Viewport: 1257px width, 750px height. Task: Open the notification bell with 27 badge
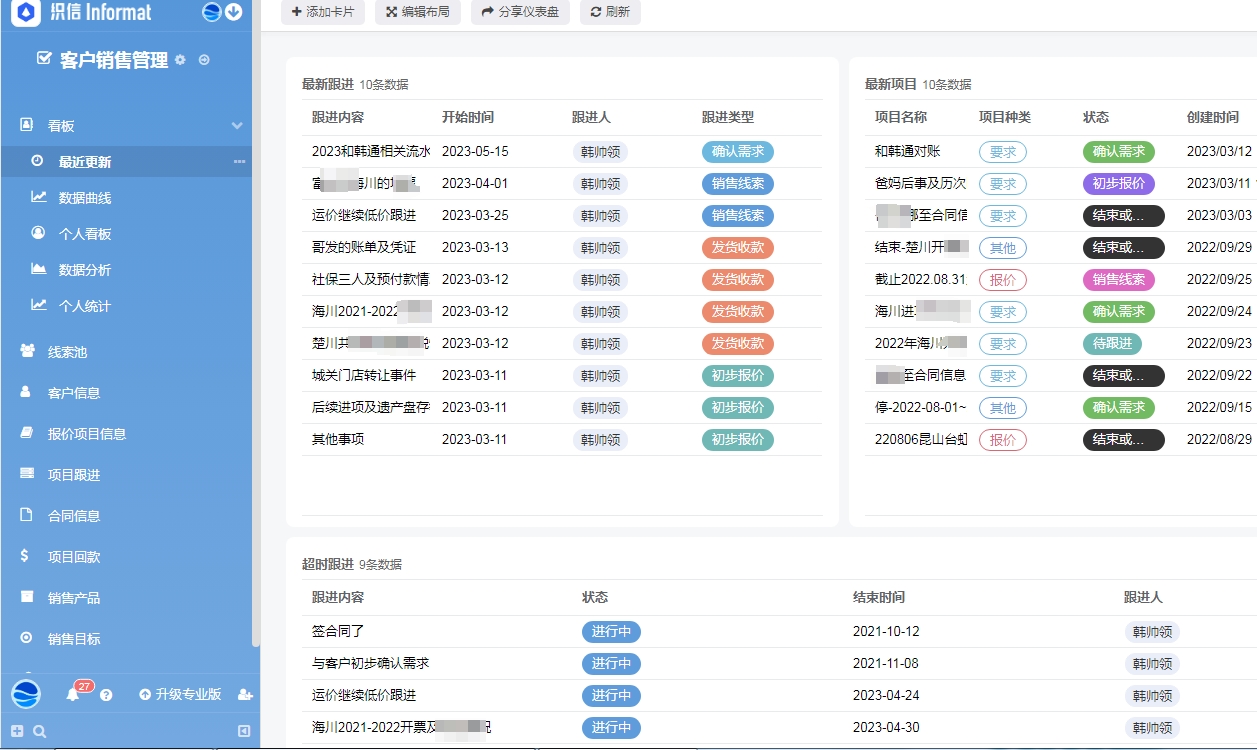click(73, 694)
